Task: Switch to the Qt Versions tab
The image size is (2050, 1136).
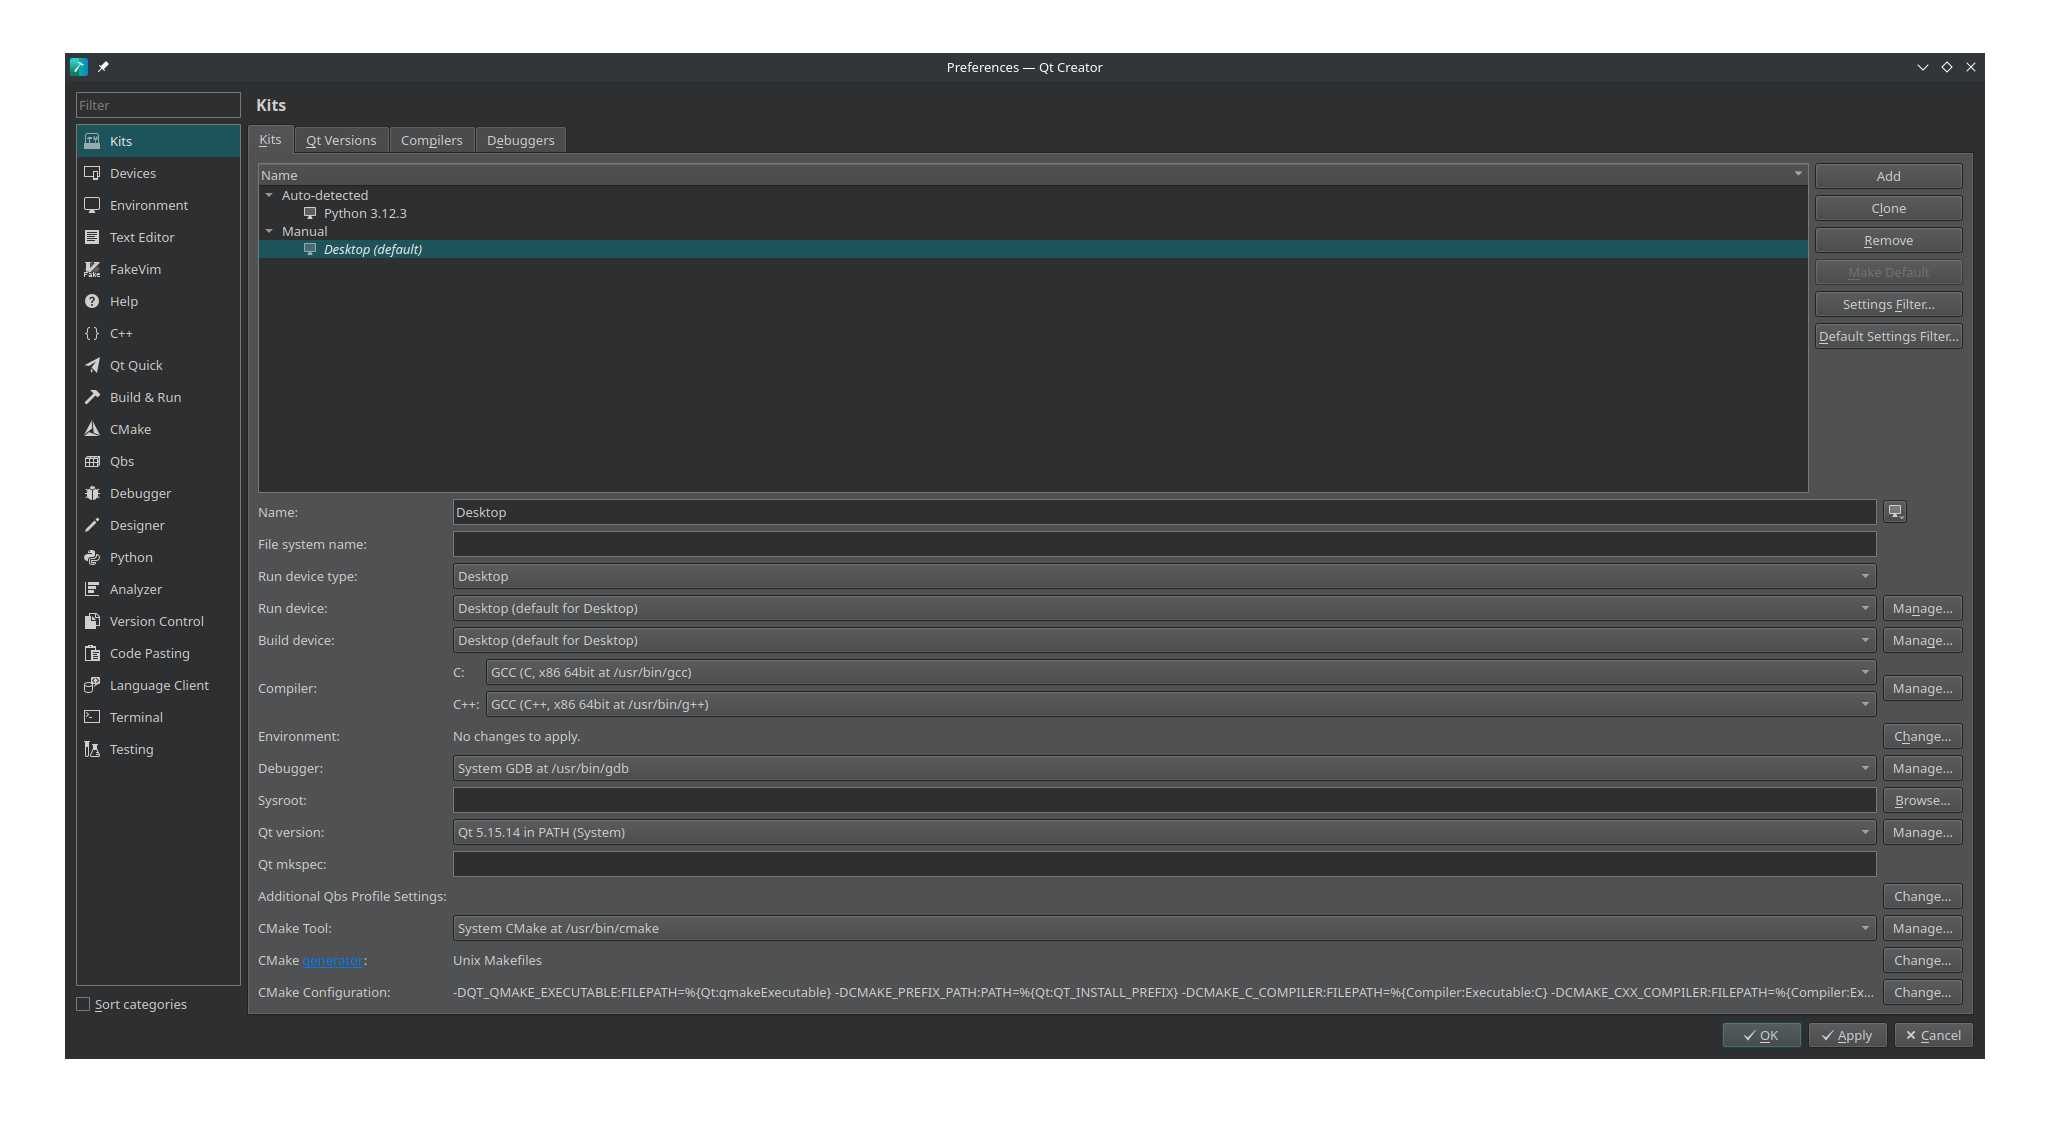Action: coord(341,140)
